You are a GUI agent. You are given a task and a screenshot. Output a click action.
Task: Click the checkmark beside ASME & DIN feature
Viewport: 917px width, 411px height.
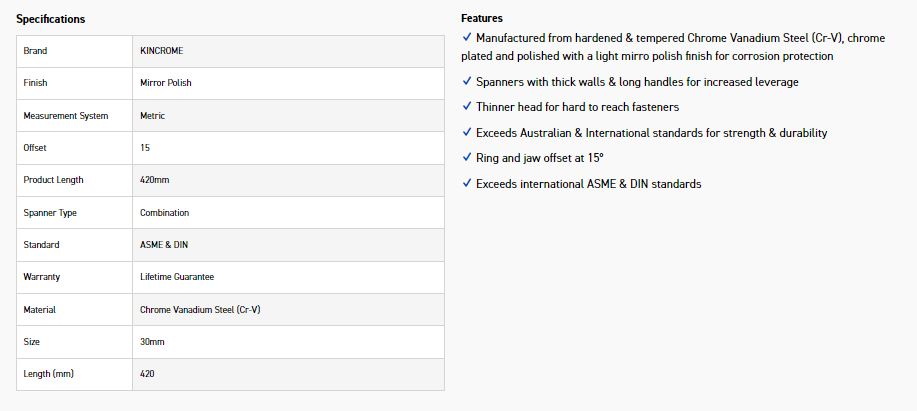coord(467,183)
